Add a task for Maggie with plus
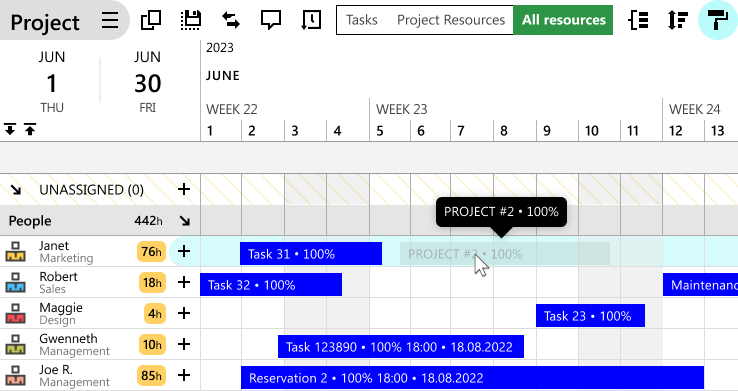Screen dimensions: 738x391 click(x=184, y=313)
